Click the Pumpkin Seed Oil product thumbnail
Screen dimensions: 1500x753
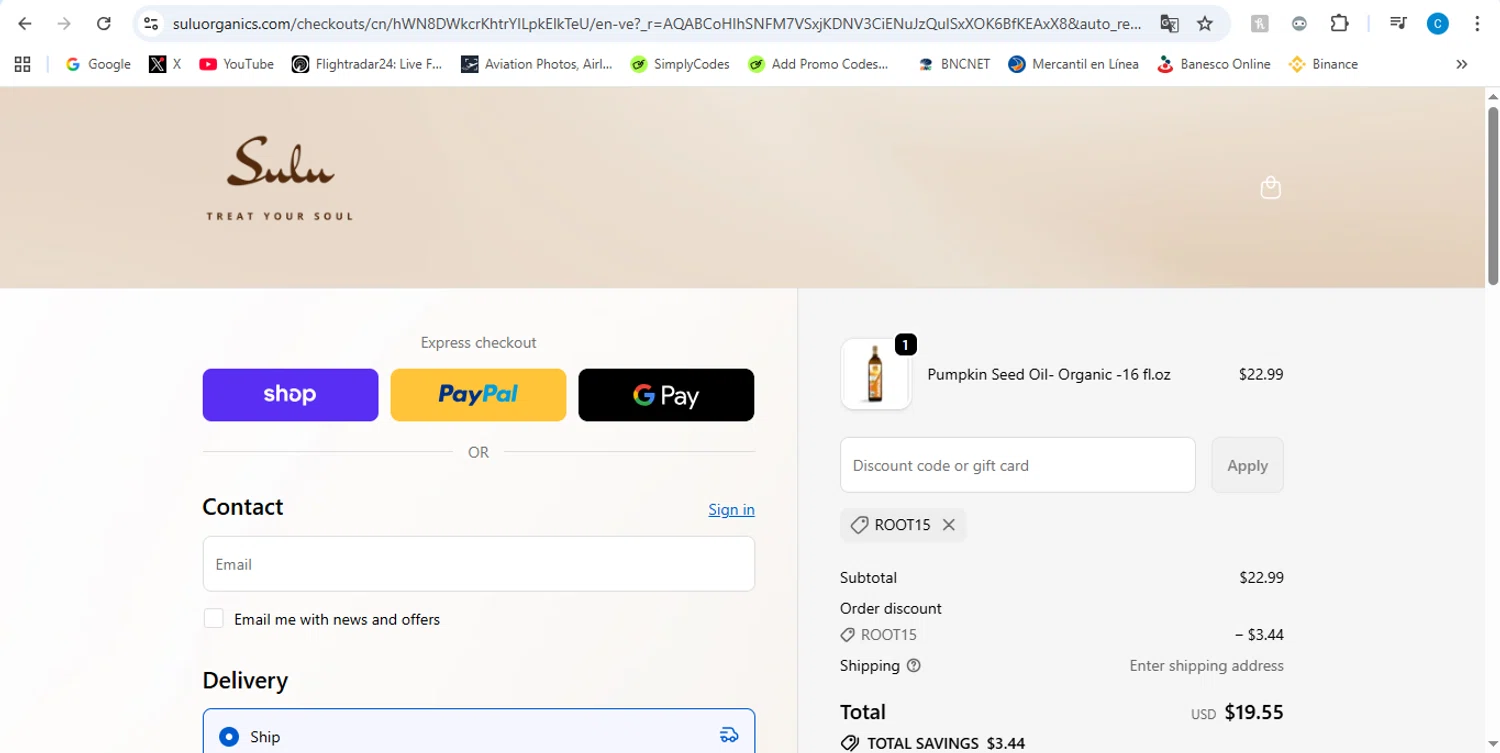pyautogui.click(x=876, y=374)
